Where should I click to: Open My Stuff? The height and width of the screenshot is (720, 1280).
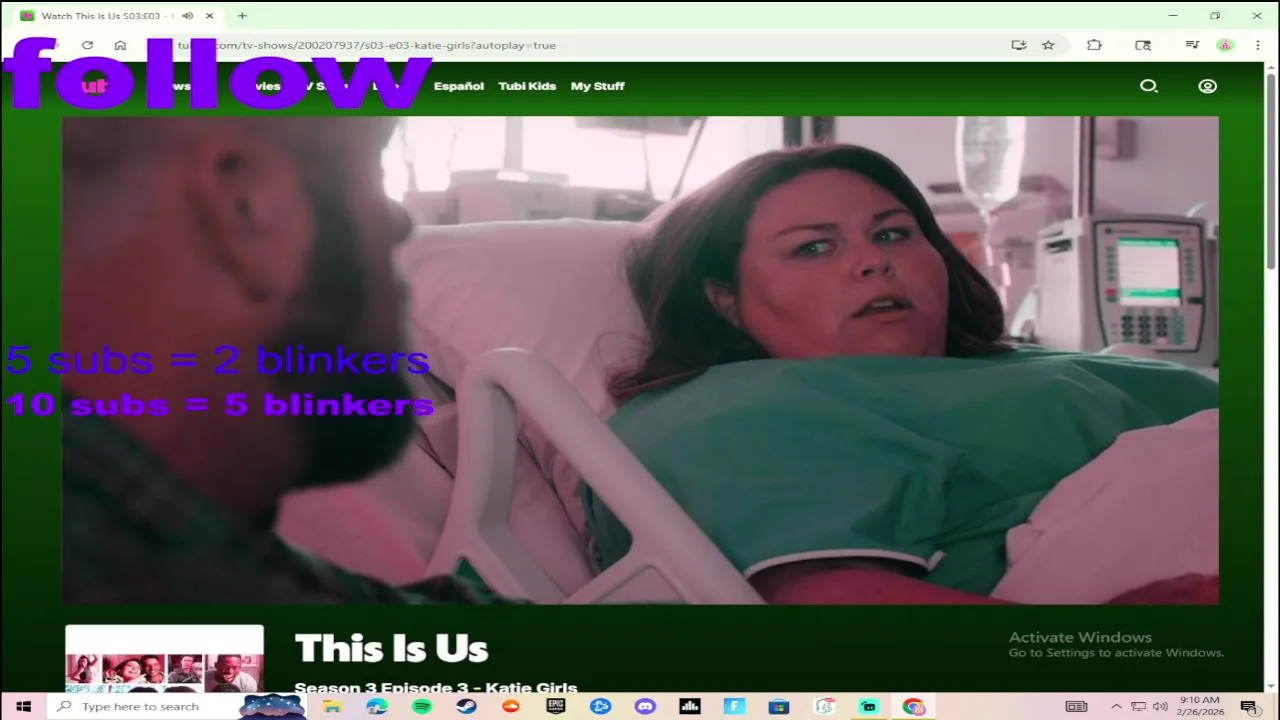597,86
